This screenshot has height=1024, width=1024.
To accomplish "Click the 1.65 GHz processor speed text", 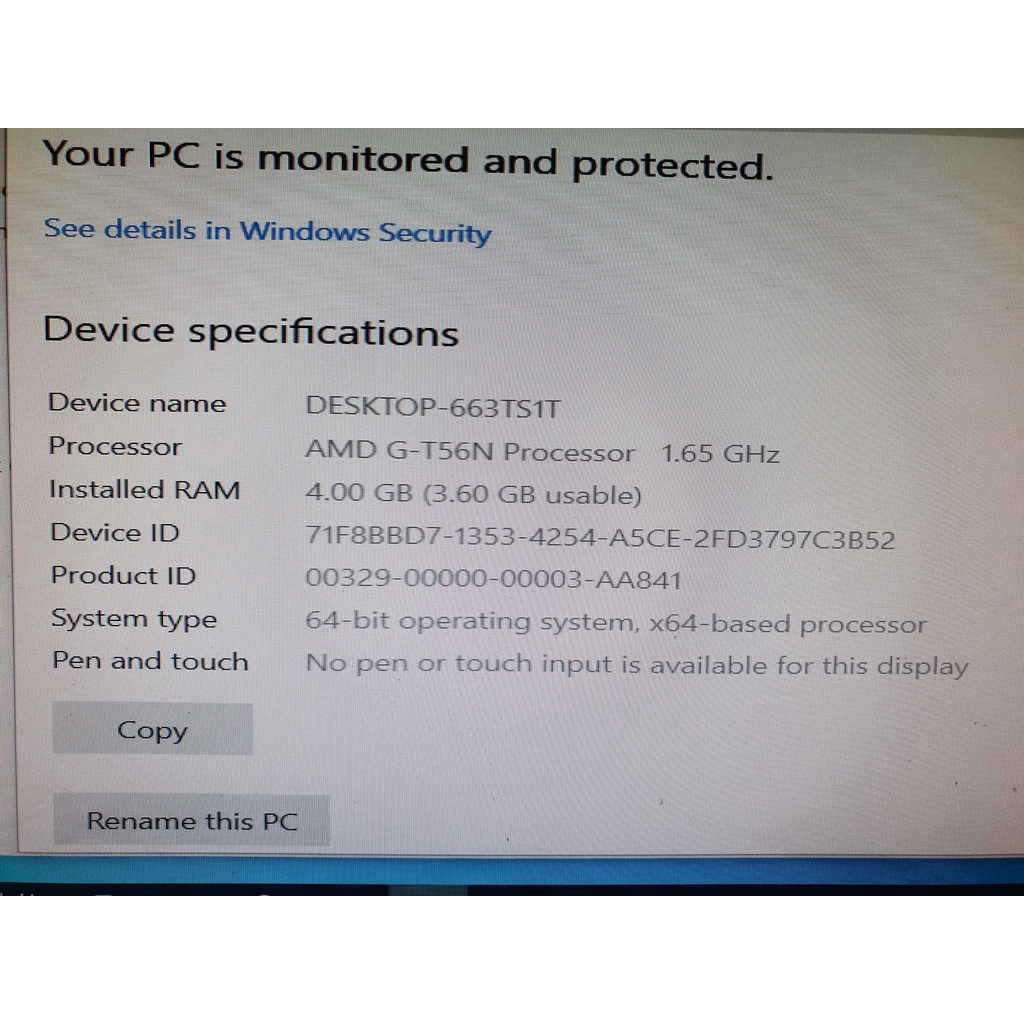I will tap(720, 454).
